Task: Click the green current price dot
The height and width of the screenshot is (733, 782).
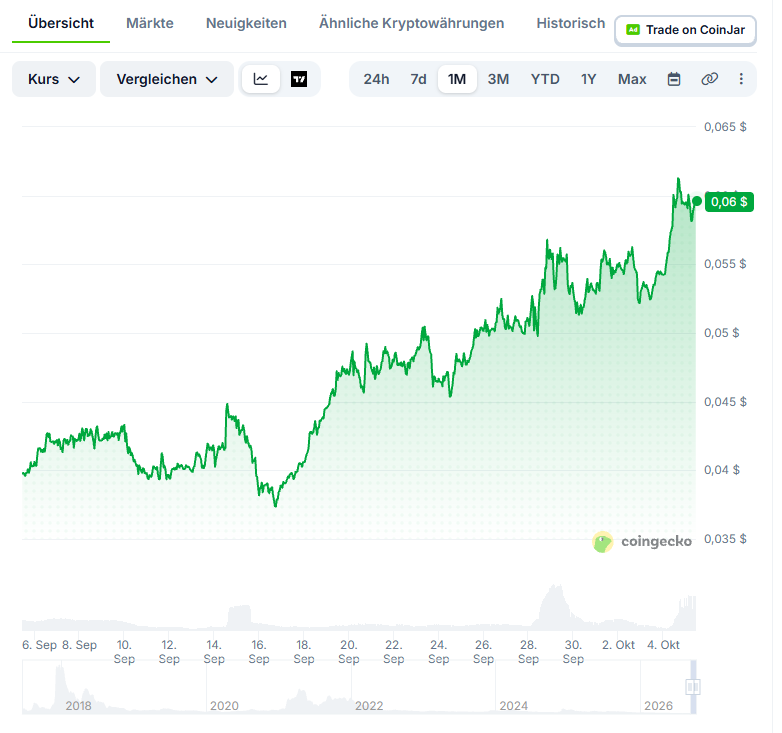Action: pyautogui.click(x=697, y=201)
